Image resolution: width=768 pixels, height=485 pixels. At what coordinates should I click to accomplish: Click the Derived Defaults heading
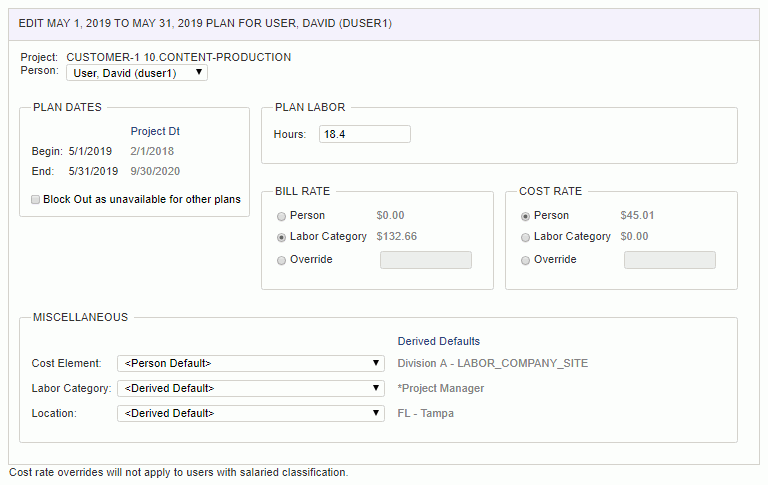[438, 341]
